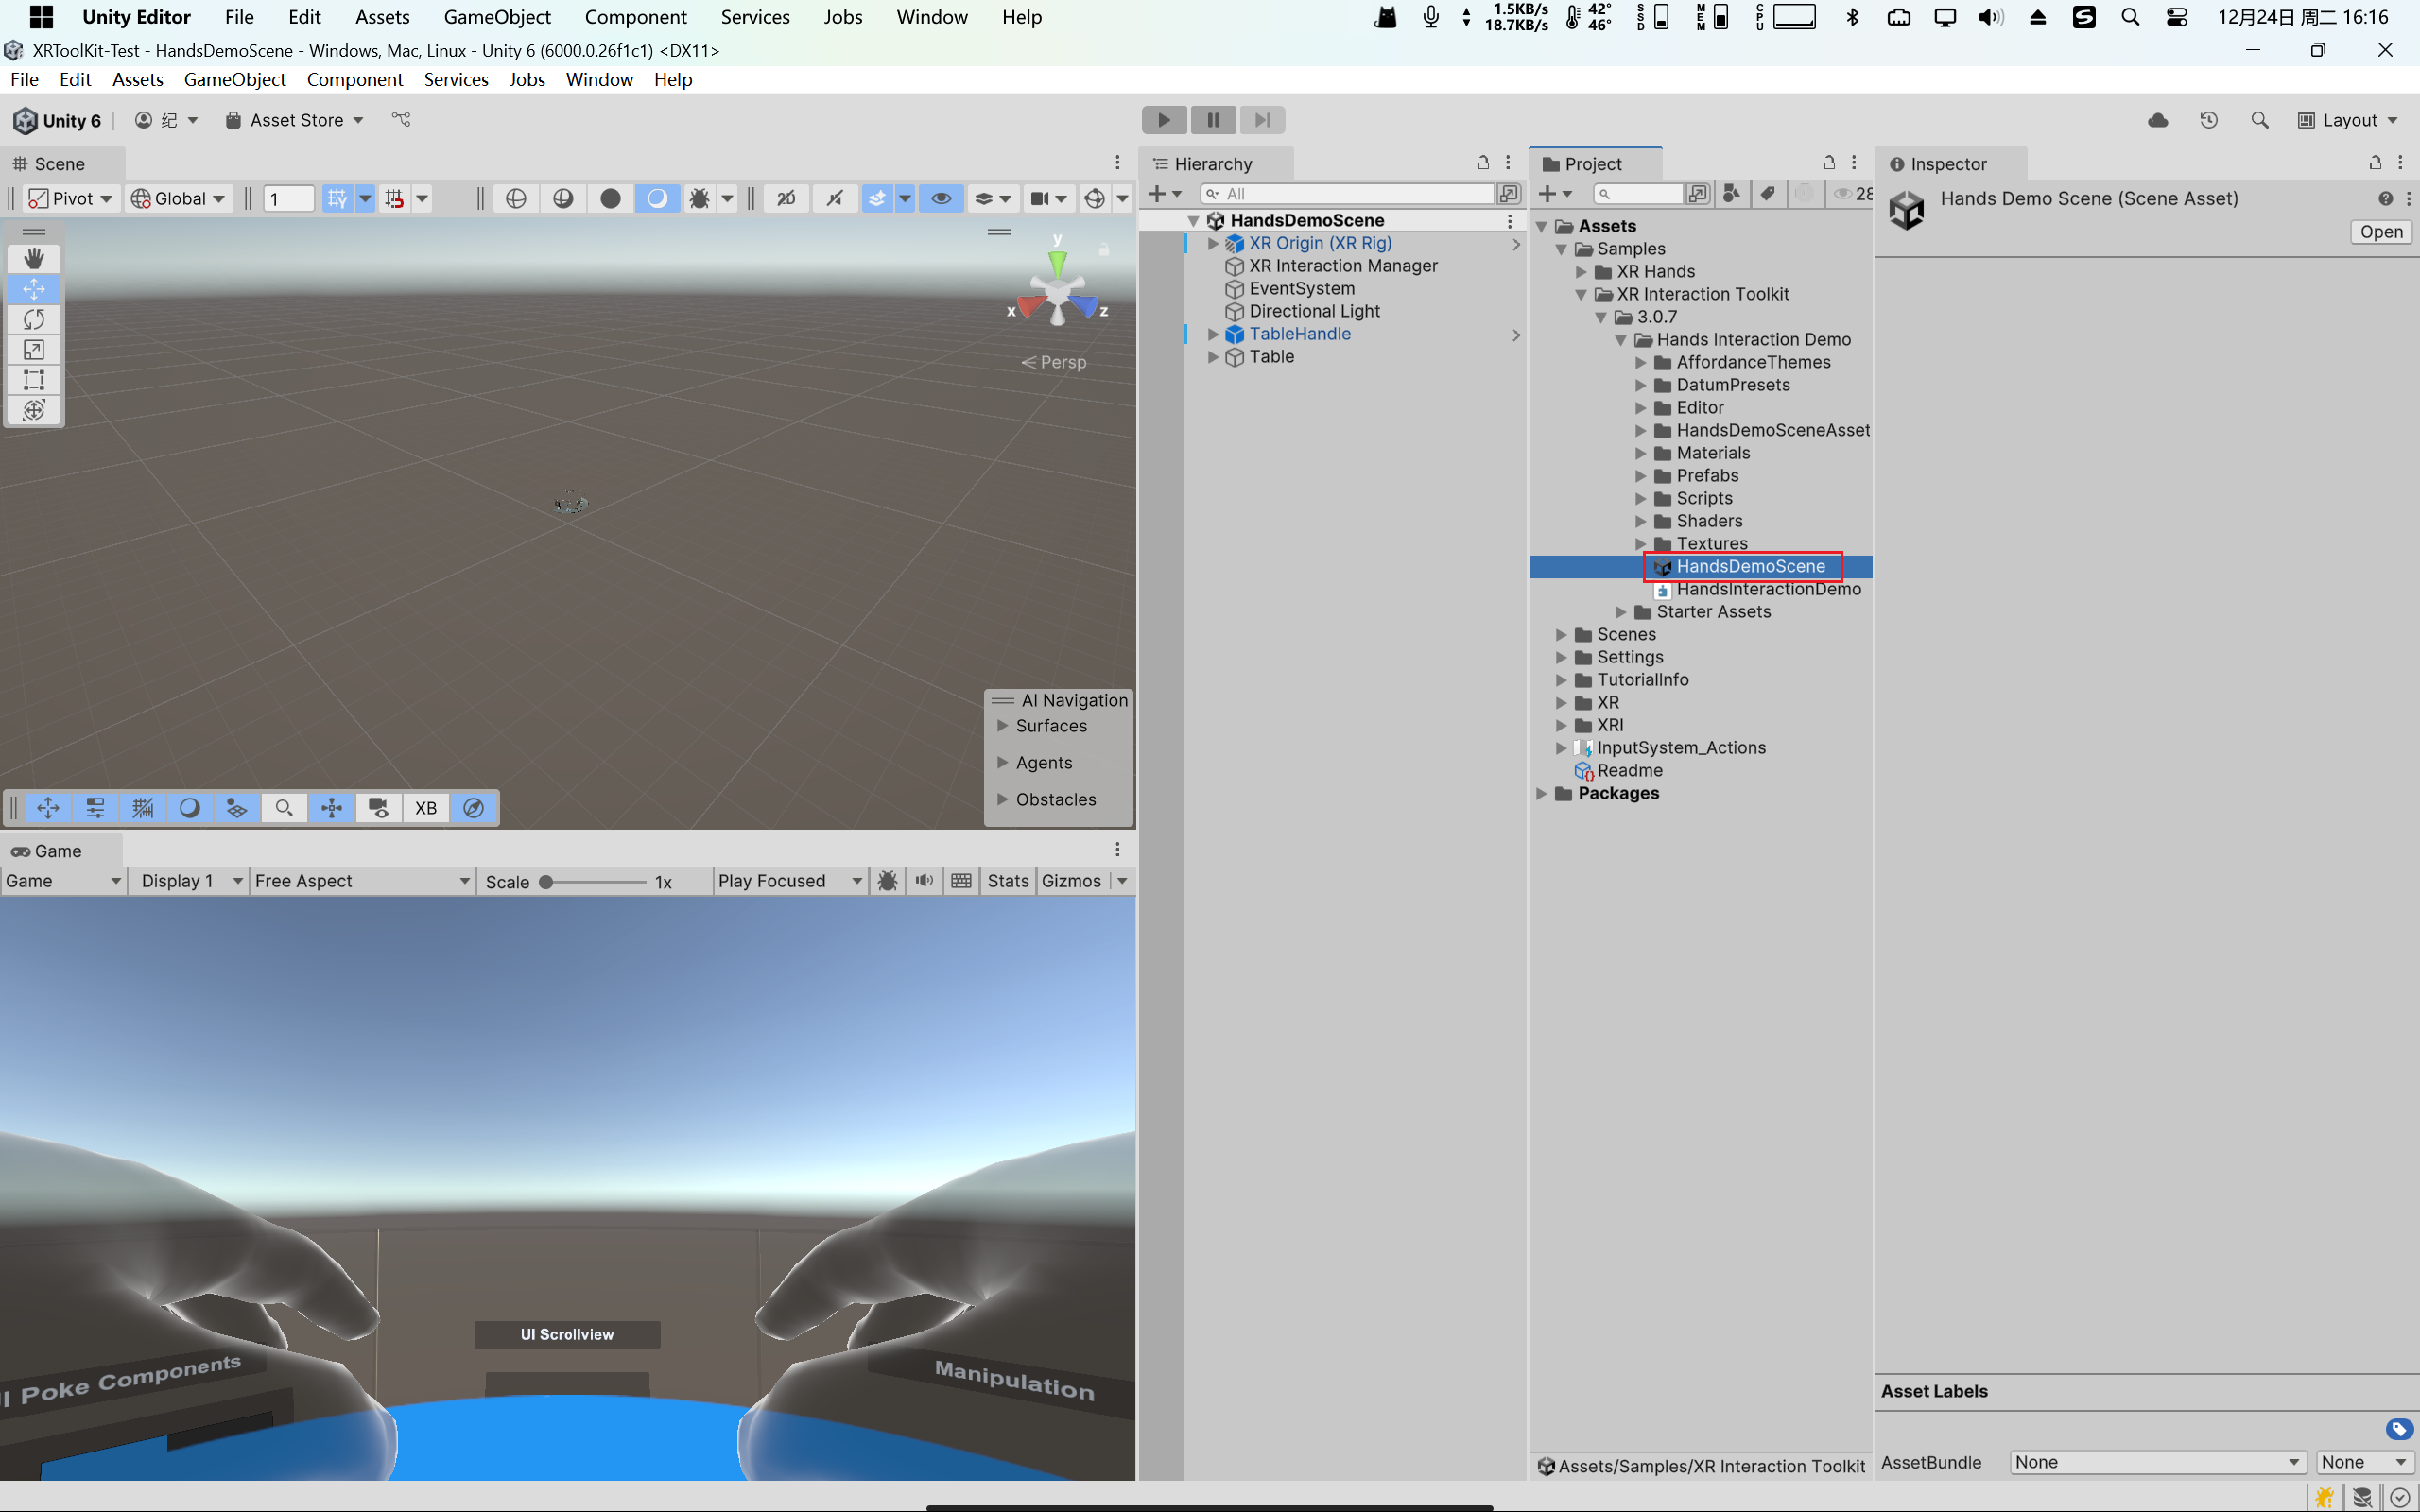This screenshot has height=1512, width=2420.
Task: Select XR Origin (XR Rig) in Hierarchy
Action: pyautogui.click(x=1319, y=243)
